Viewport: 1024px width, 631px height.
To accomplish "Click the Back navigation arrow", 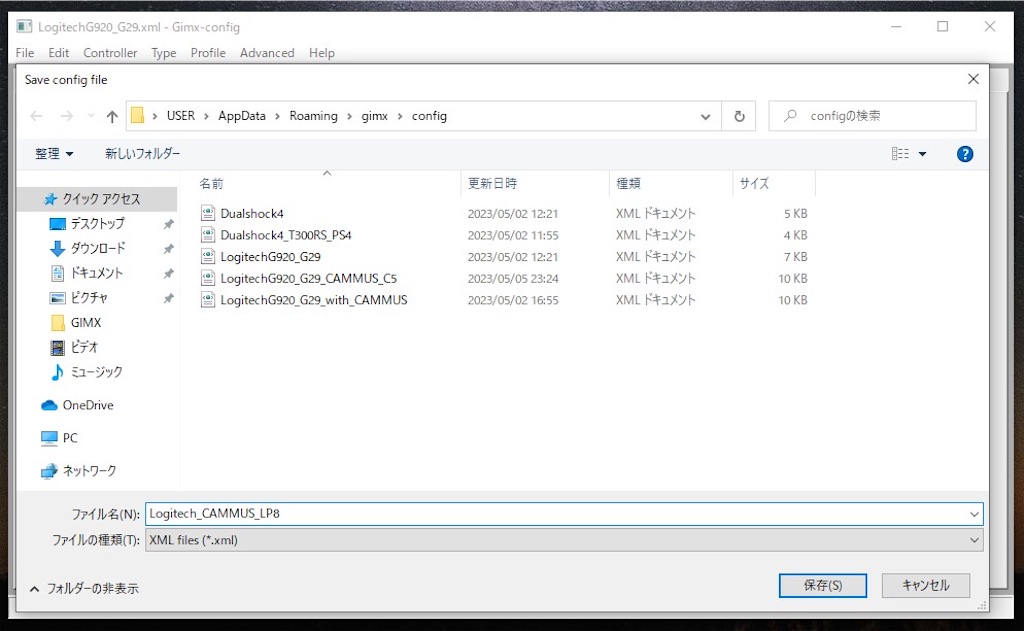I will [37, 116].
